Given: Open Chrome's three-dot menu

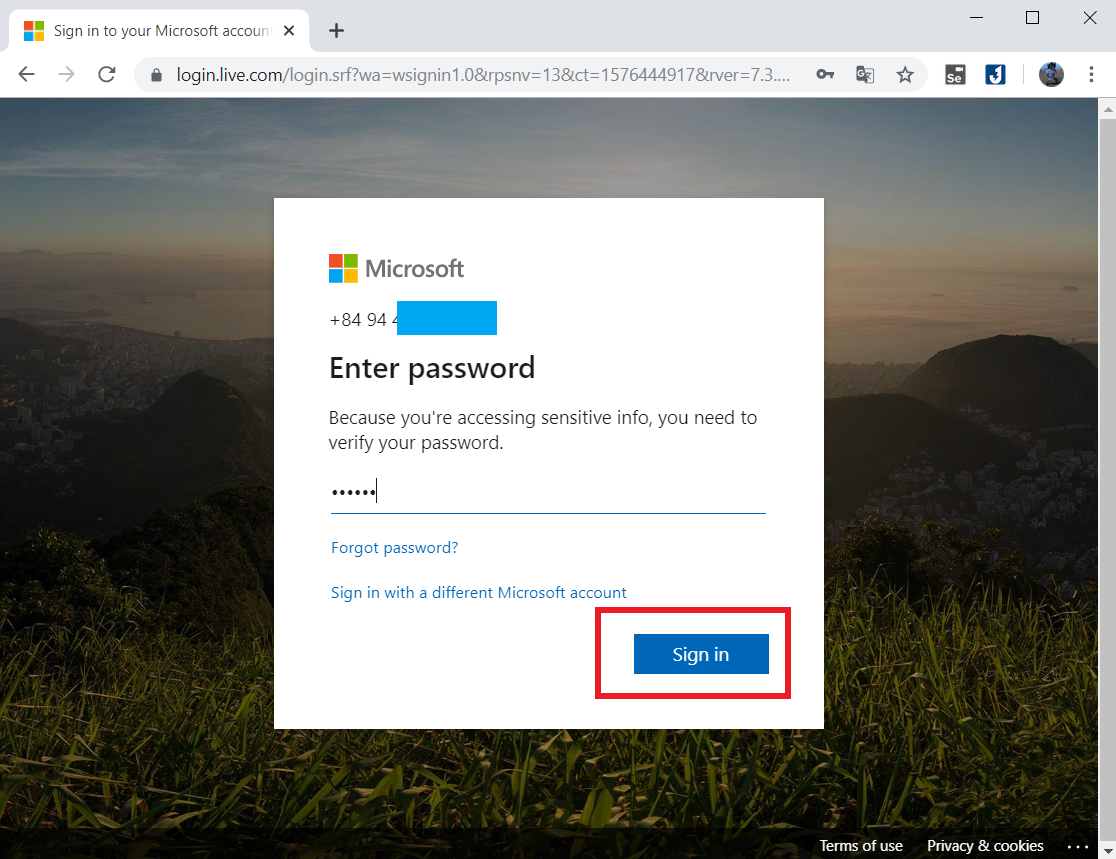Looking at the screenshot, I should [1091, 74].
